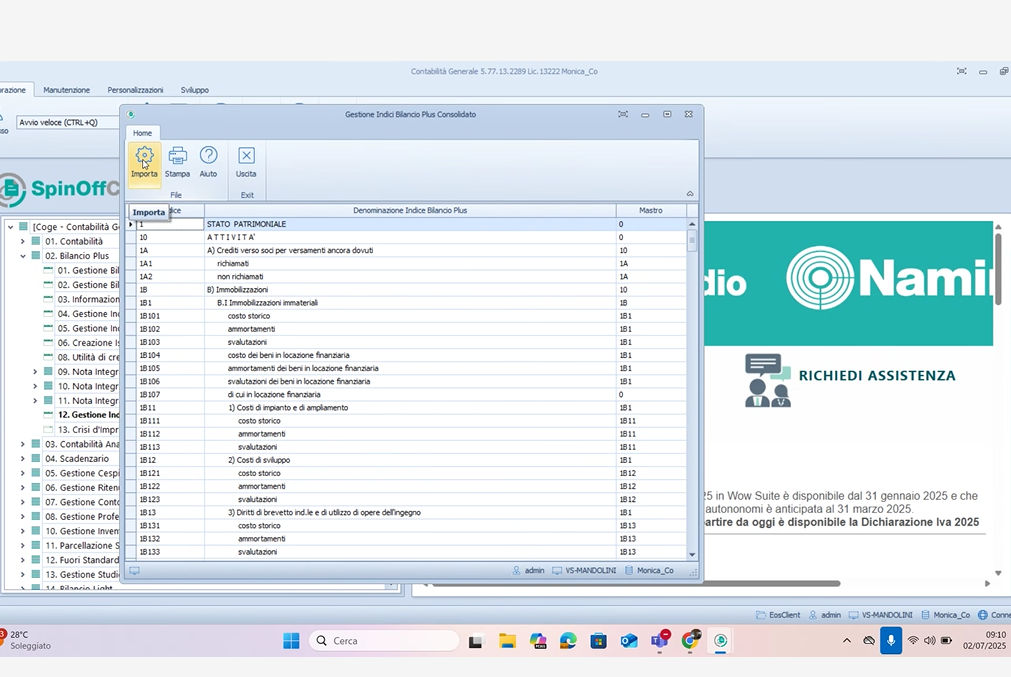
Task: Open the Manutenzione tab in the main window
Action: point(66,90)
